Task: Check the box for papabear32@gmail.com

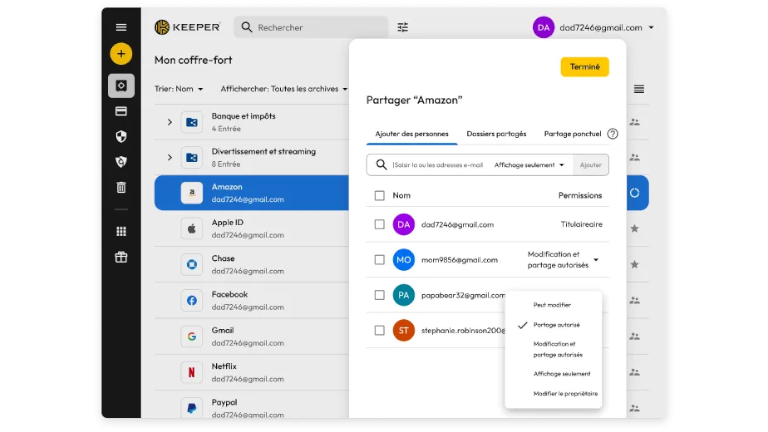Action: [379, 295]
